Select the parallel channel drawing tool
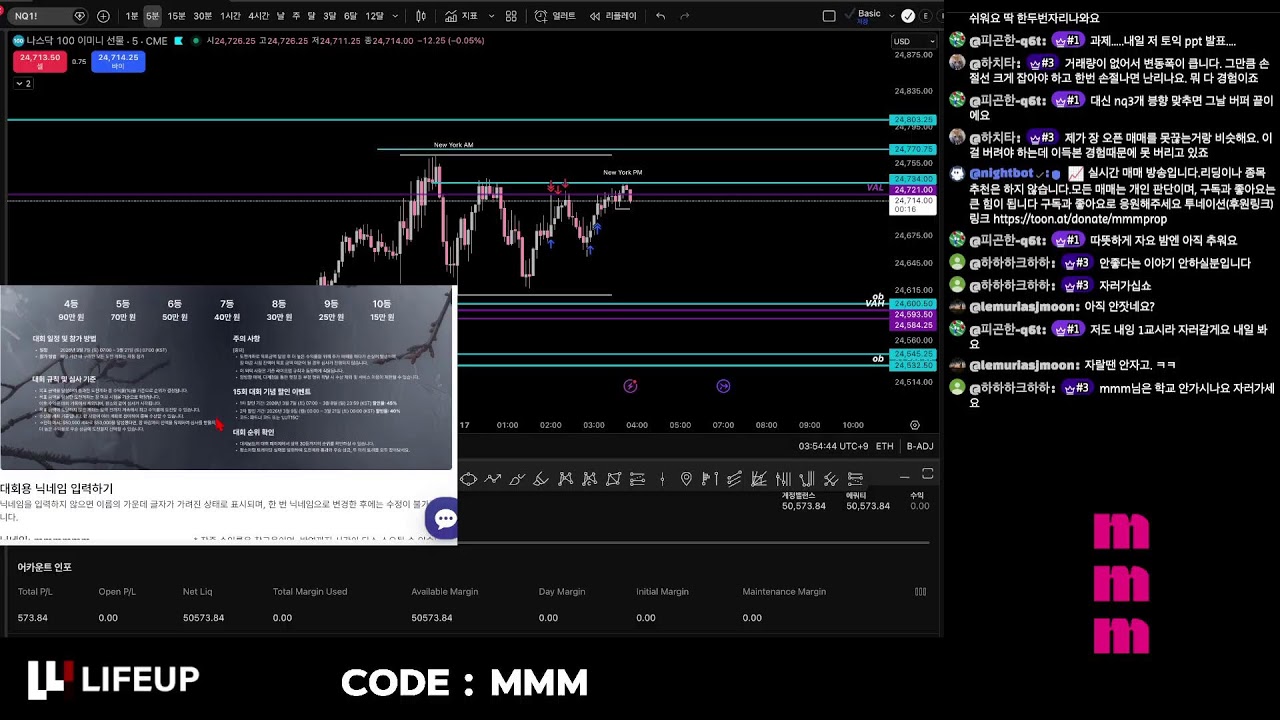The height and width of the screenshot is (720, 1280). (734, 479)
